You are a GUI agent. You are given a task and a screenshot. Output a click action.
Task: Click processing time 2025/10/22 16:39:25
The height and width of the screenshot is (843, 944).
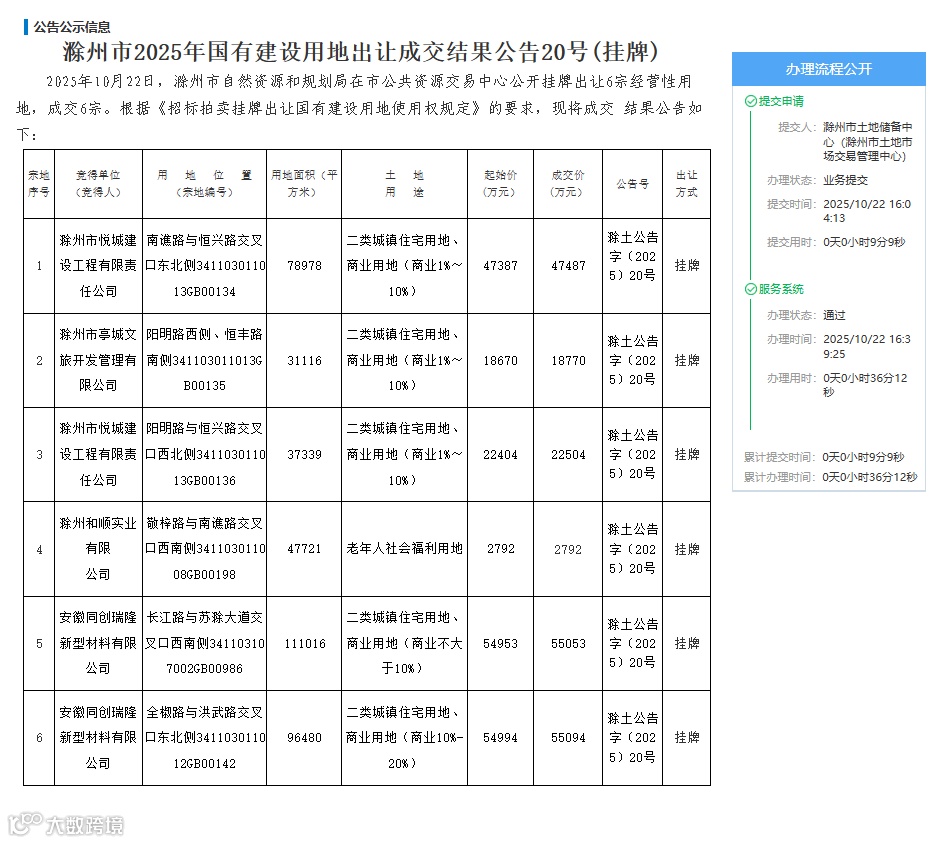coord(867,346)
